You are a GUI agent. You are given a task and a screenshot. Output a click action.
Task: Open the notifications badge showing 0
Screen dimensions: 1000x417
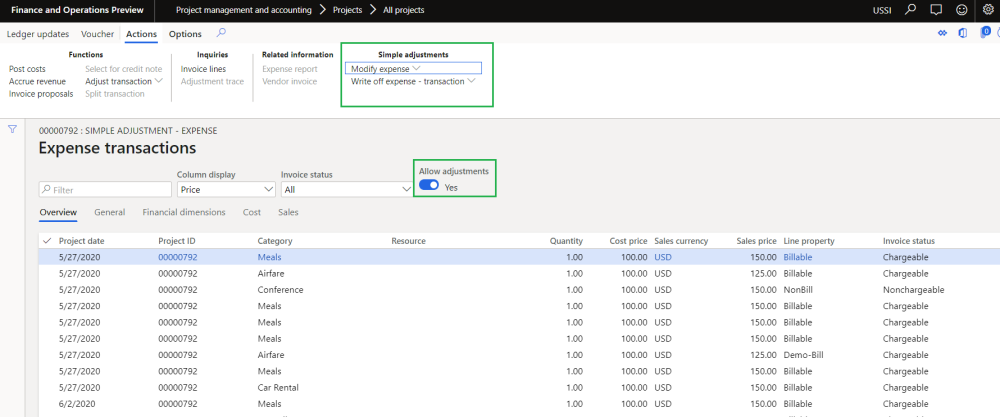tap(985, 32)
